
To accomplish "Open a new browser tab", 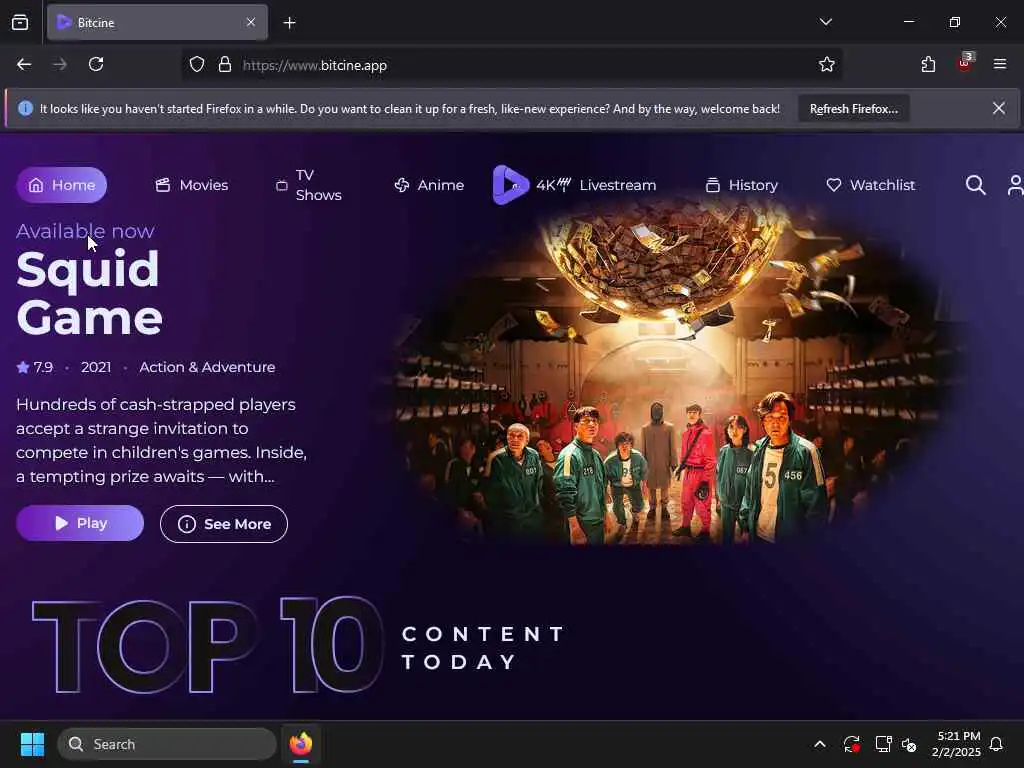I will pos(289,23).
